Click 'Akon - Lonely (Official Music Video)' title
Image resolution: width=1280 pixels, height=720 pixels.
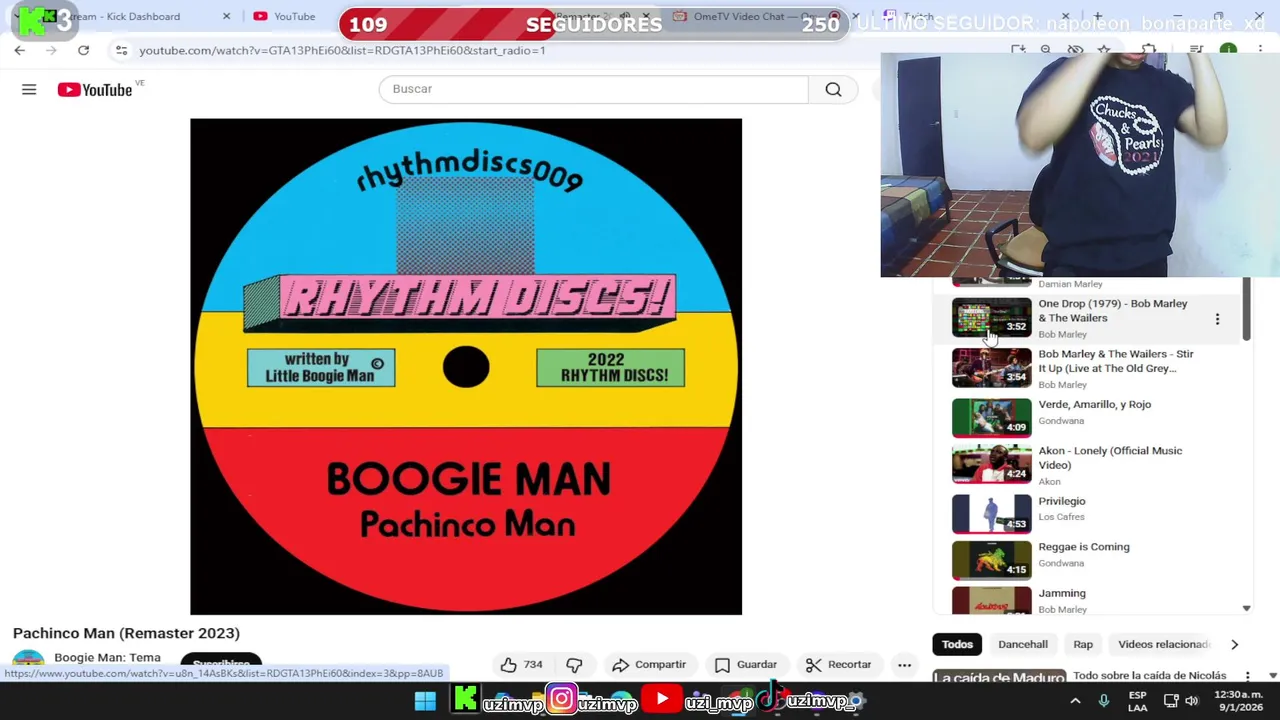click(1110, 458)
